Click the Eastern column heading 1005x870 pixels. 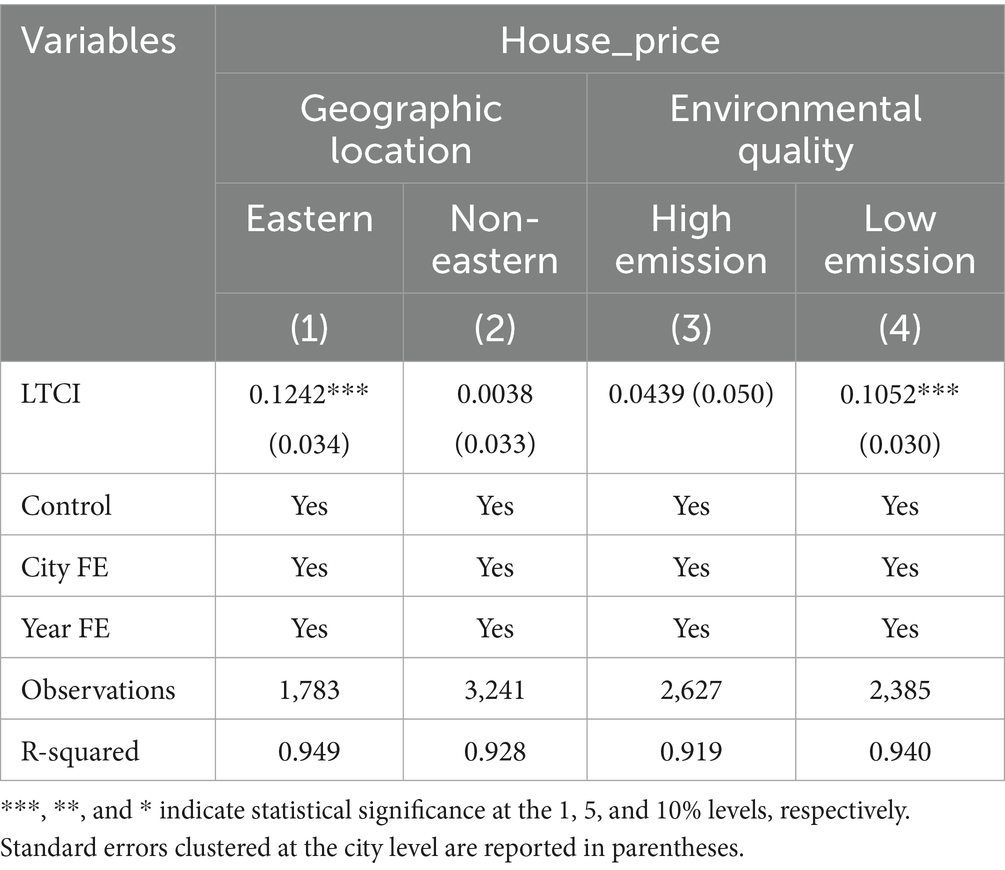pyautogui.click(x=309, y=218)
